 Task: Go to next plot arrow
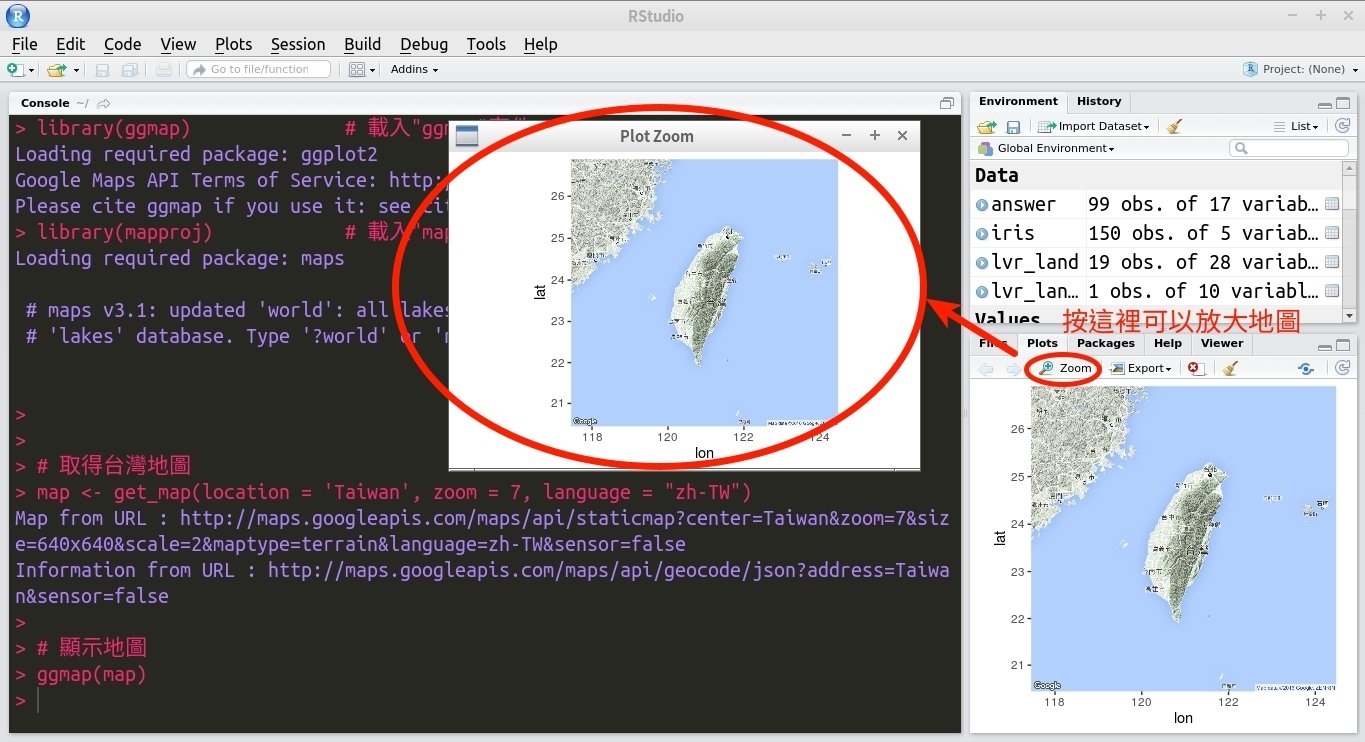click(1012, 369)
